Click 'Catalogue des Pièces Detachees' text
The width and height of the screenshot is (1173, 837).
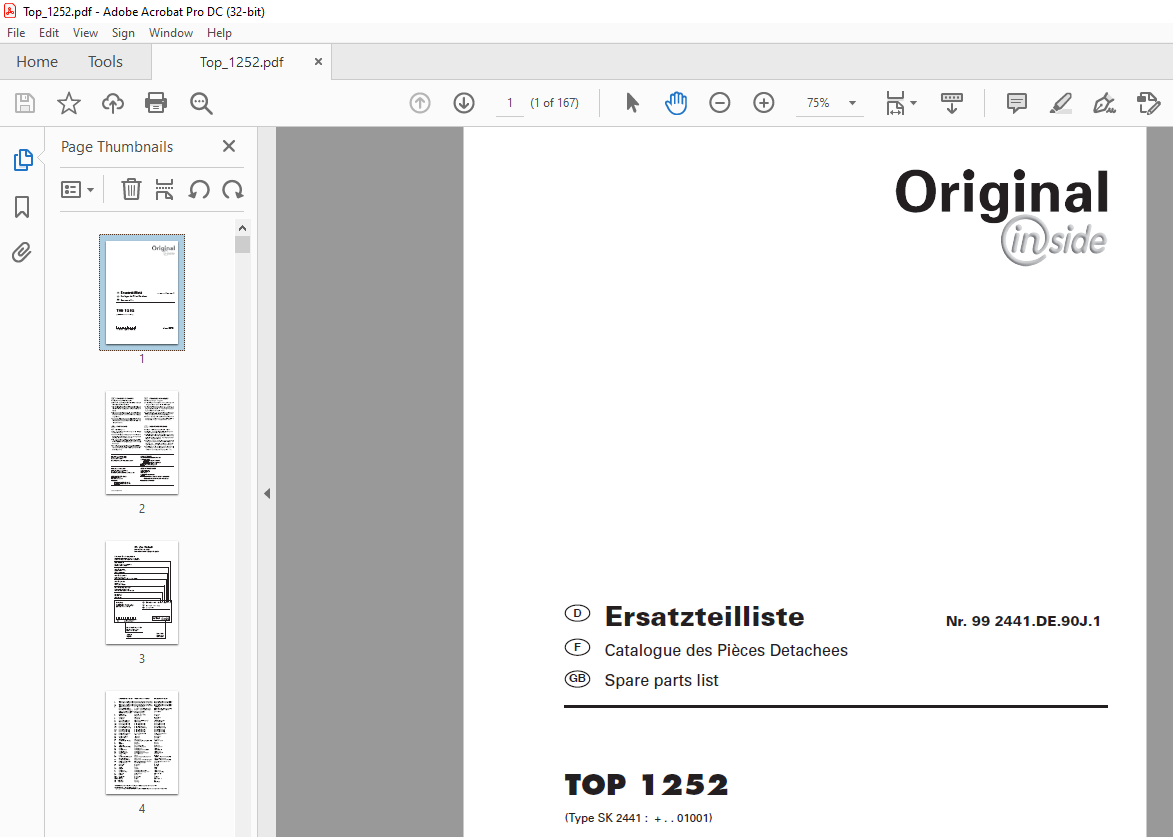click(726, 651)
